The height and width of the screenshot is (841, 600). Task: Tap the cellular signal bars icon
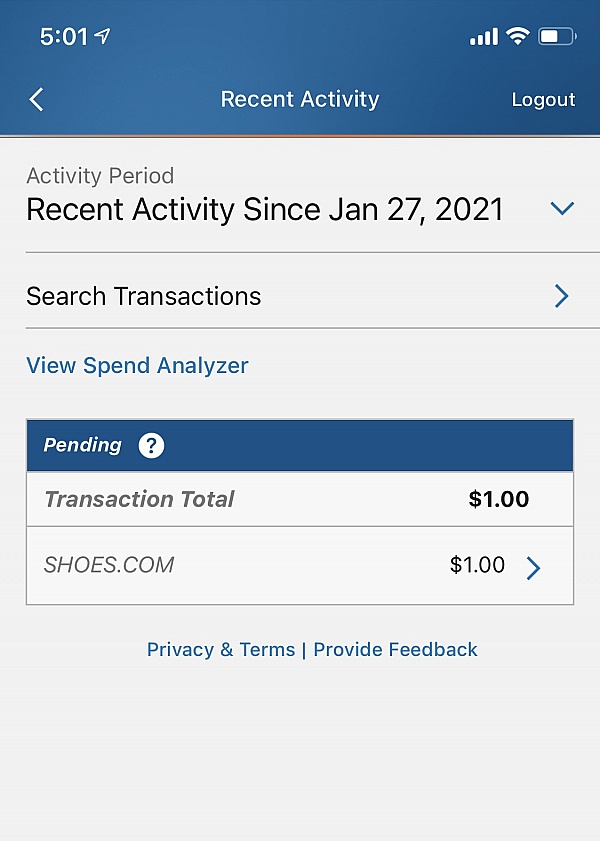point(483,37)
